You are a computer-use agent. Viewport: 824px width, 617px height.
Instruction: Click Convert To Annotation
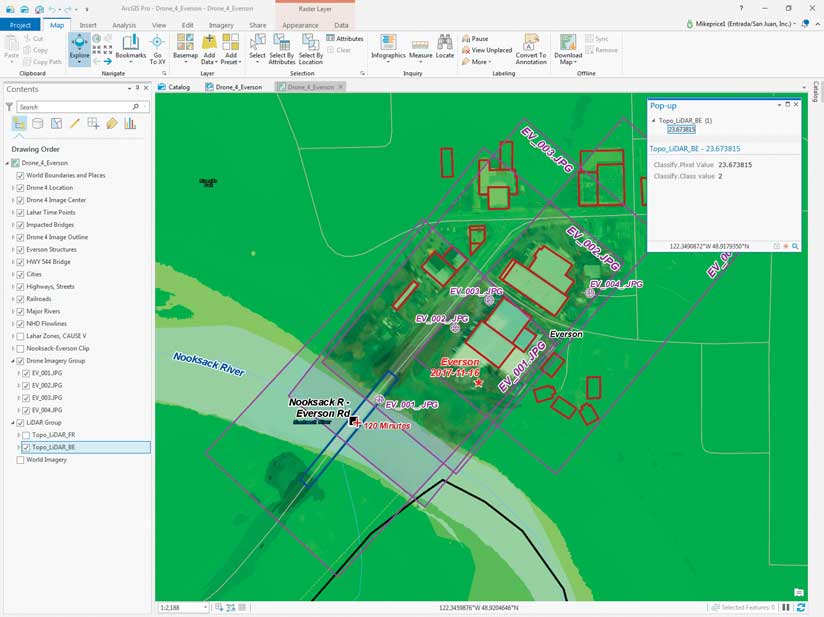(531, 48)
